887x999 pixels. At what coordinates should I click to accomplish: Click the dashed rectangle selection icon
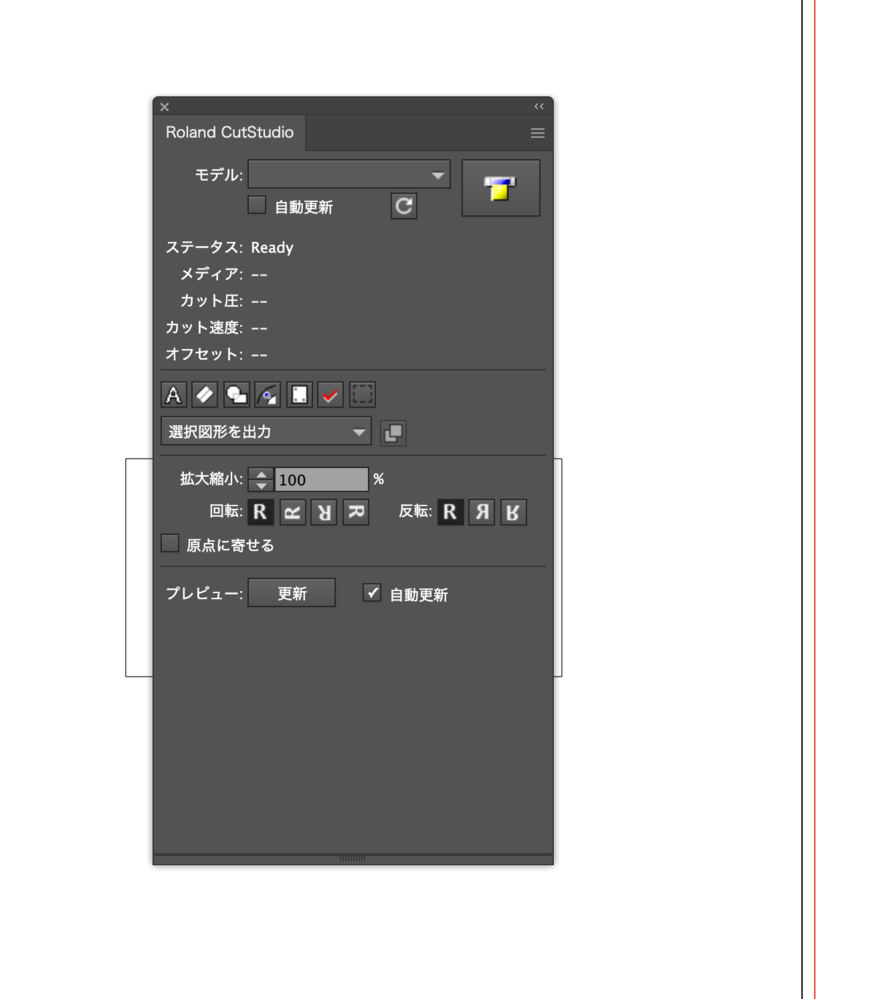362,395
